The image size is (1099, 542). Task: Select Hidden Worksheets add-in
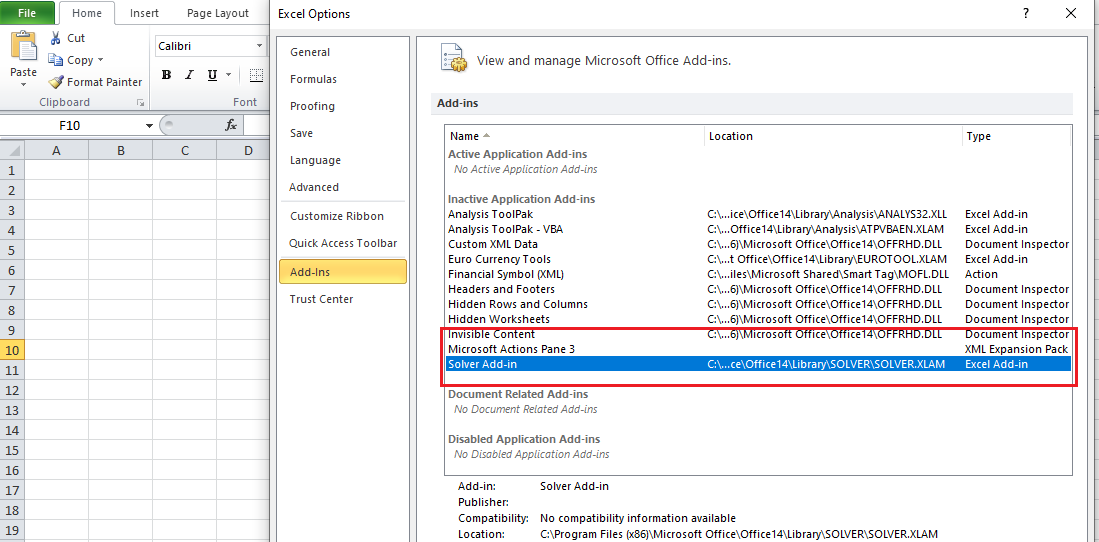point(758,319)
